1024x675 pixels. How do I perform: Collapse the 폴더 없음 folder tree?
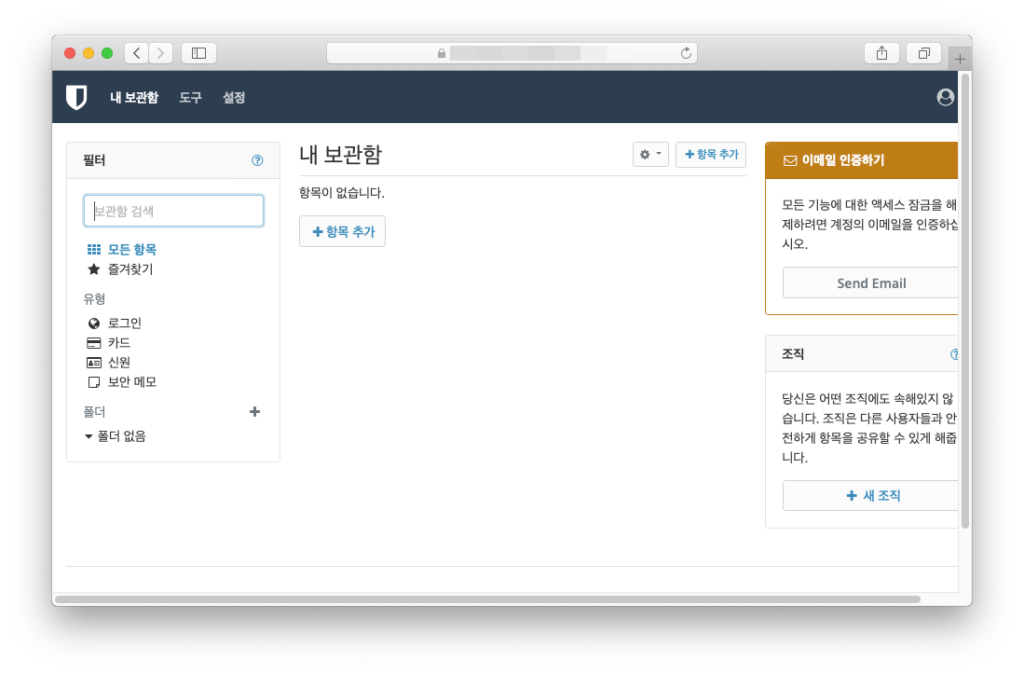coord(89,437)
